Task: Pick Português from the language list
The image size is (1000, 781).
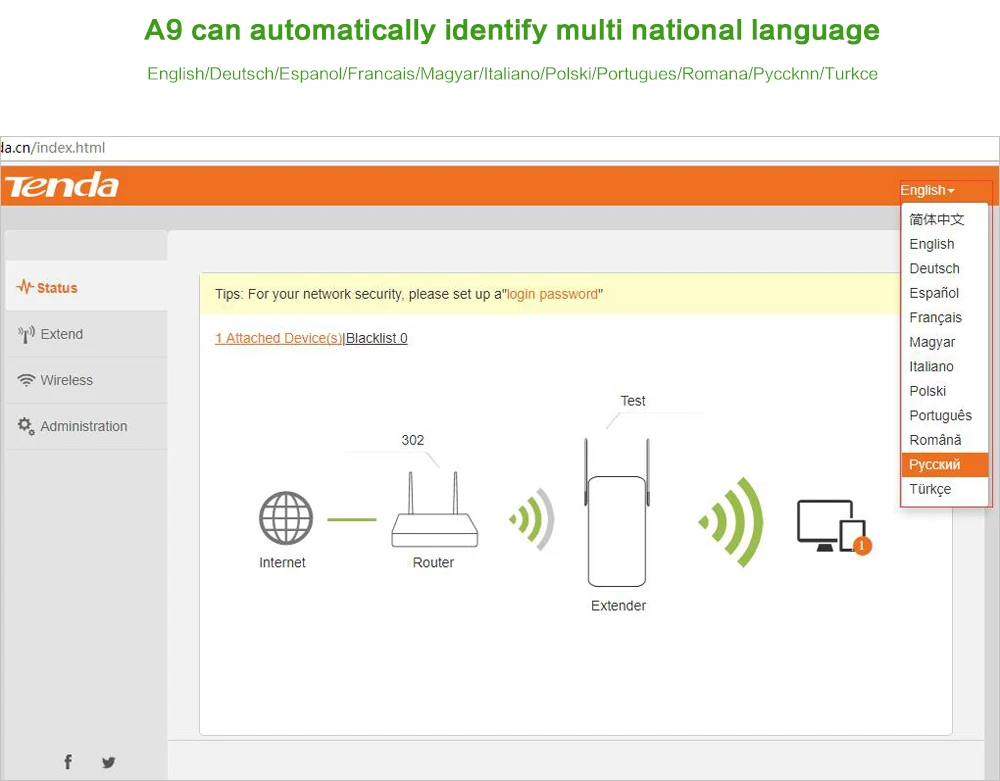Action: 945,415
